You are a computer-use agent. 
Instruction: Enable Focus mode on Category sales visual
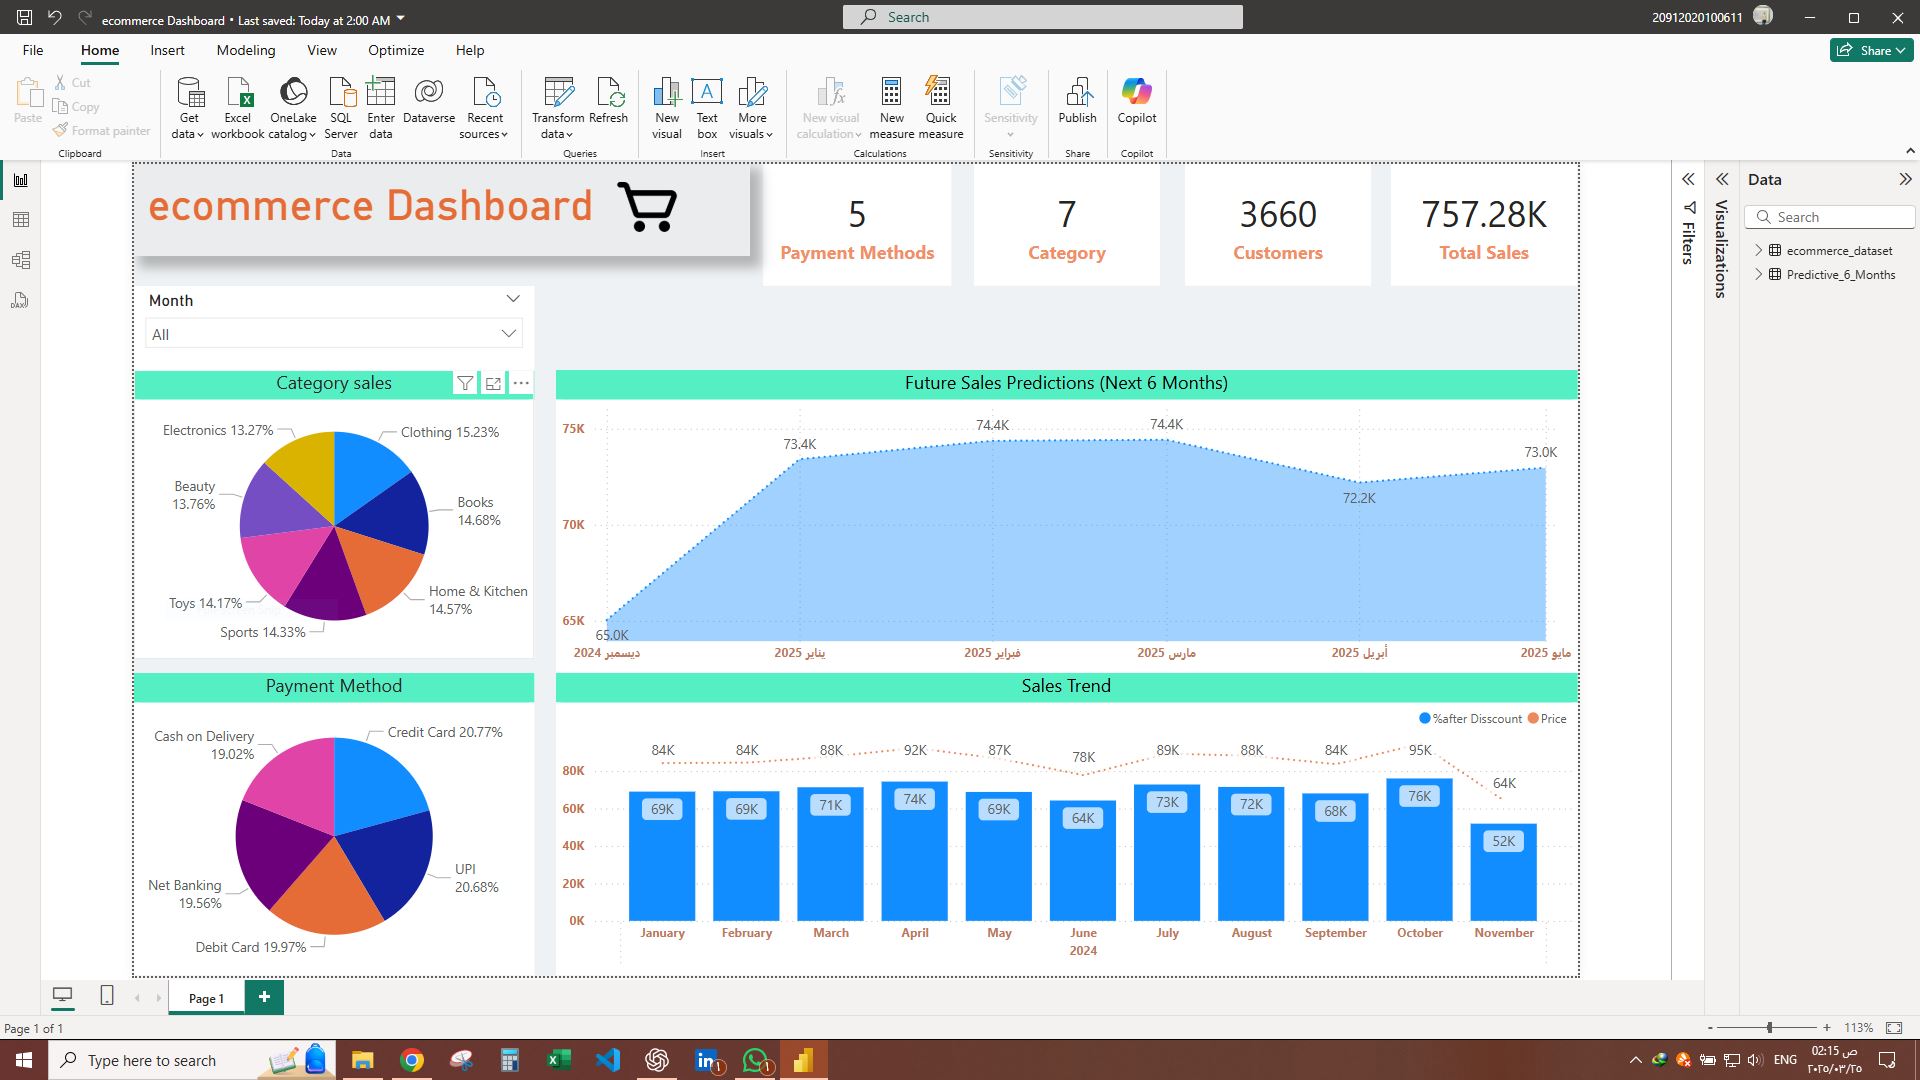tap(493, 383)
